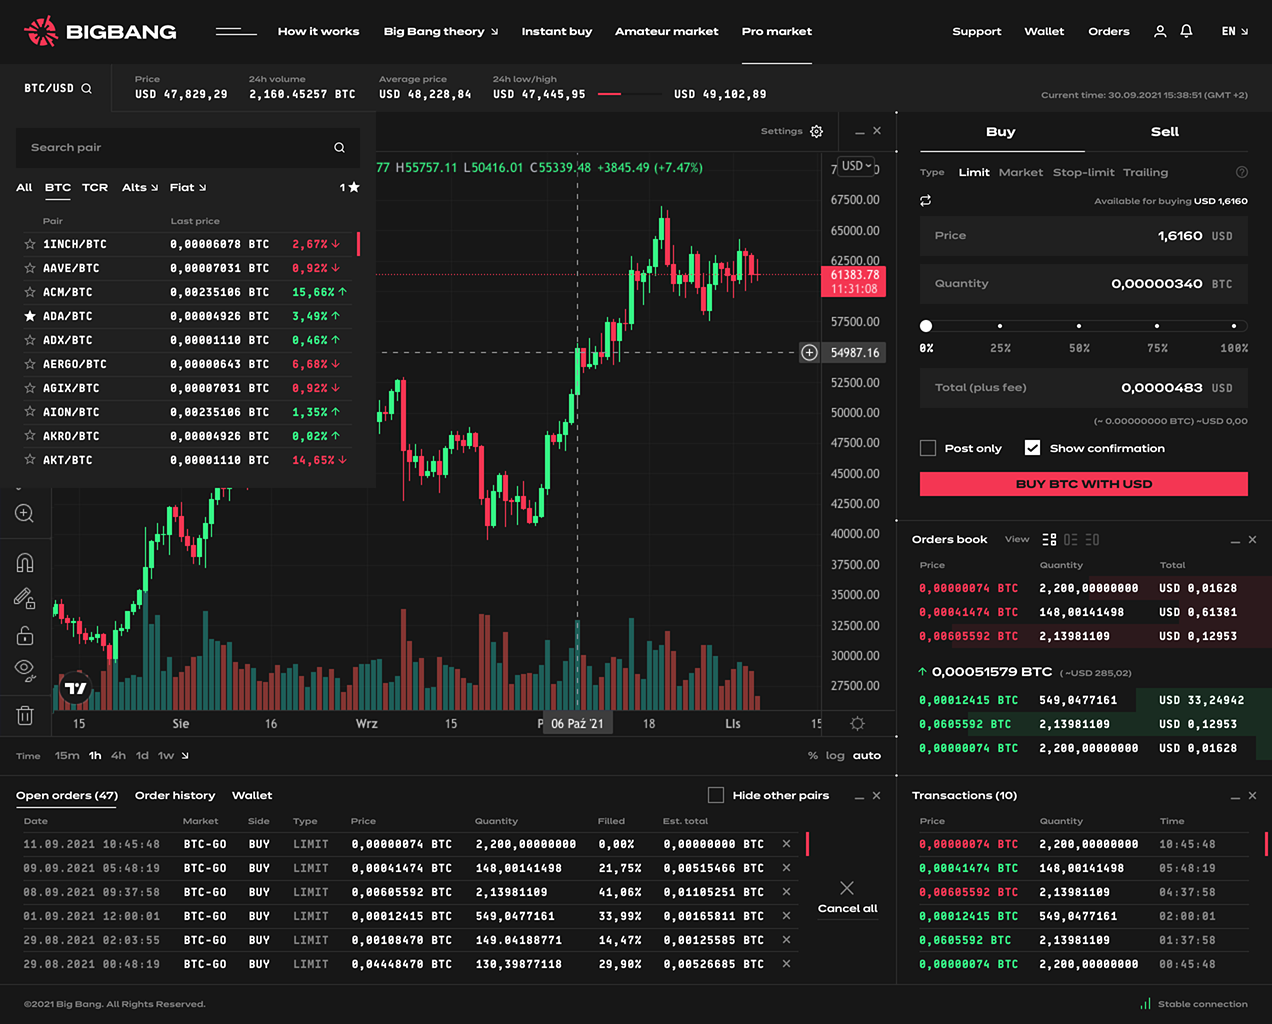The width and height of the screenshot is (1272, 1024).
Task: Set the quantity slider to the 100% mark
Action: tap(1234, 326)
